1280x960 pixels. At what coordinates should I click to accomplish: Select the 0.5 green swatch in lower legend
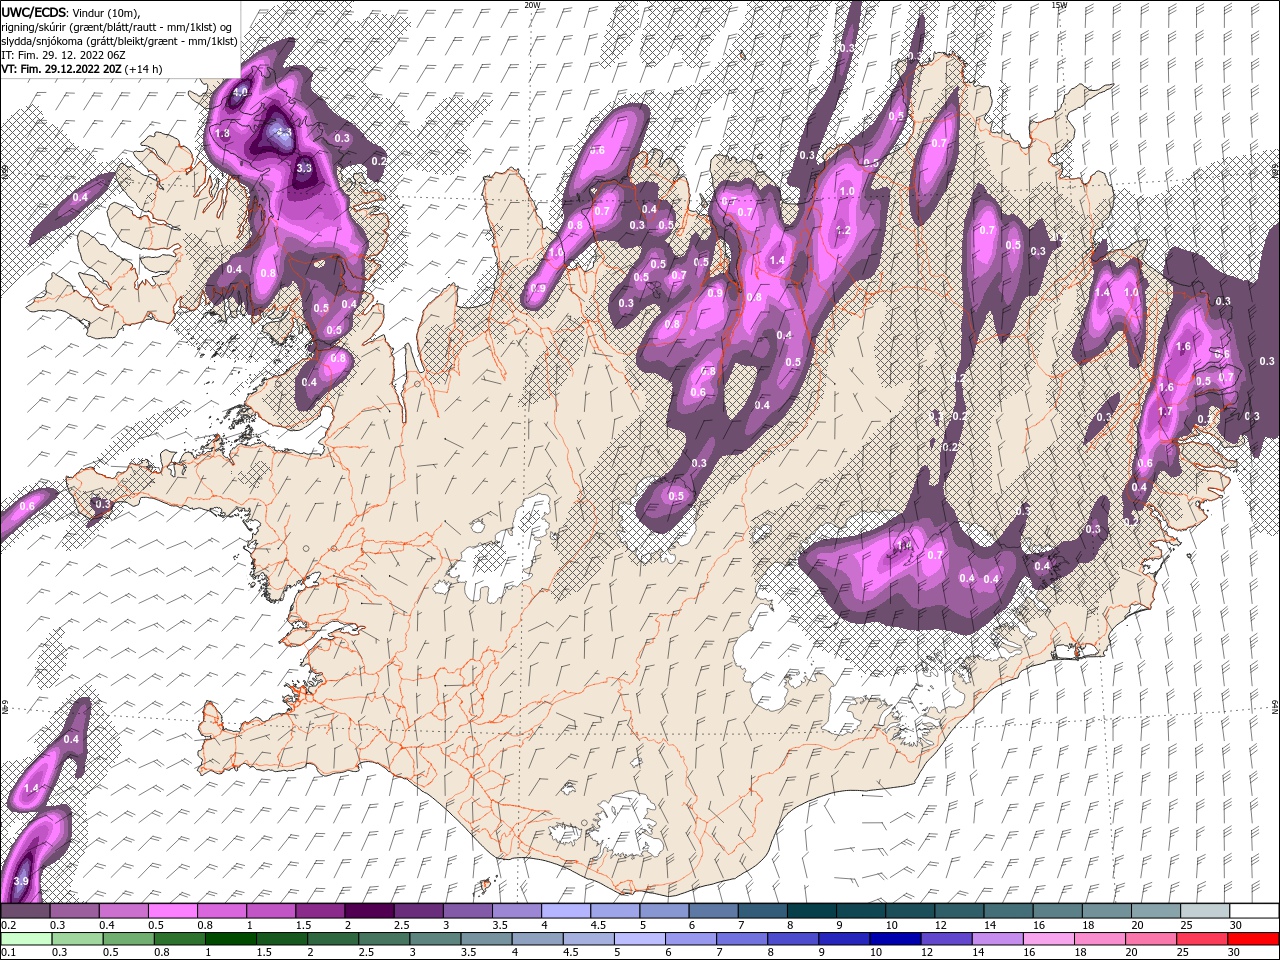129,938
